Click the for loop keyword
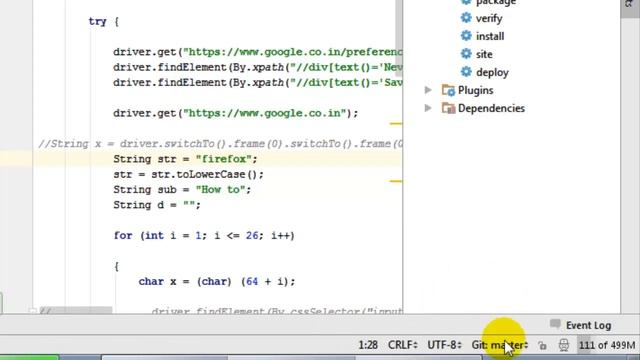The width and height of the screenshot is (640, 360). (123, 236)
